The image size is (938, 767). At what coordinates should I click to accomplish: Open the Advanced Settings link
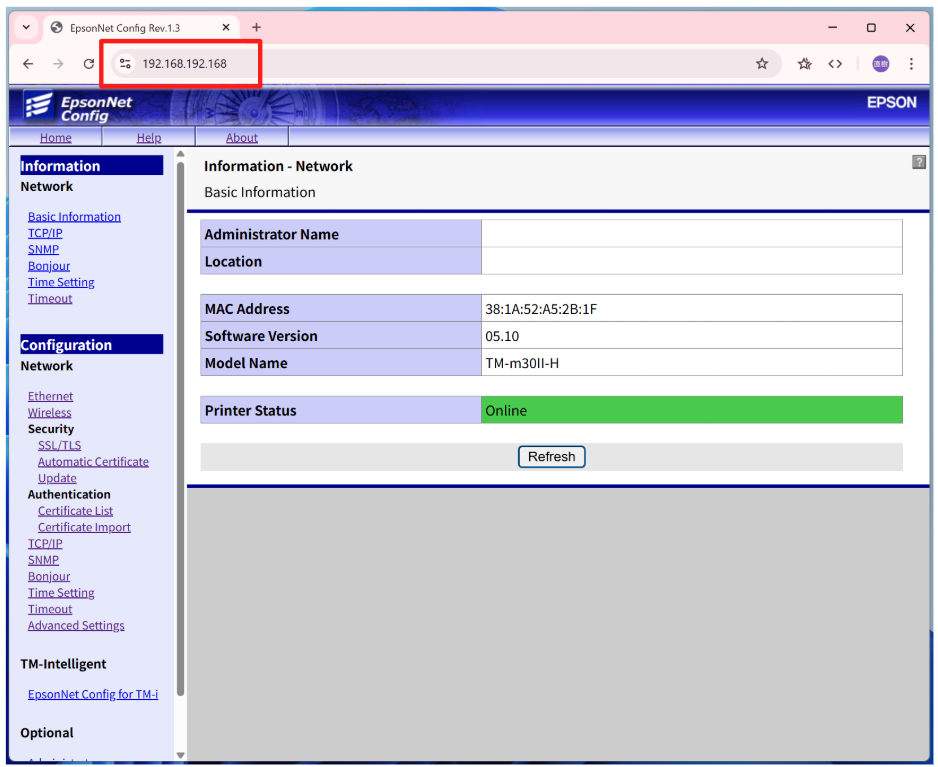76,625
